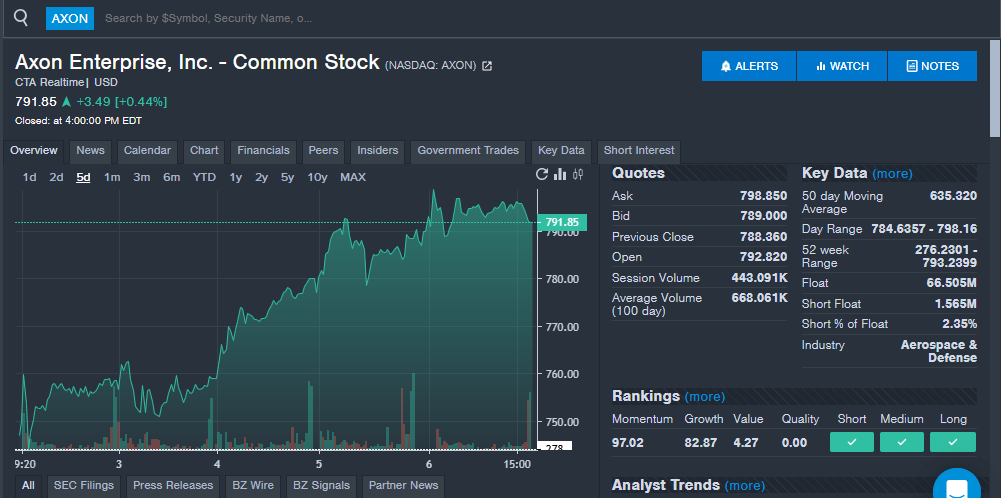This screenshot has width=1001, height=498.
Task: Select the 5d chart range
Action: (x=83, y=177)
